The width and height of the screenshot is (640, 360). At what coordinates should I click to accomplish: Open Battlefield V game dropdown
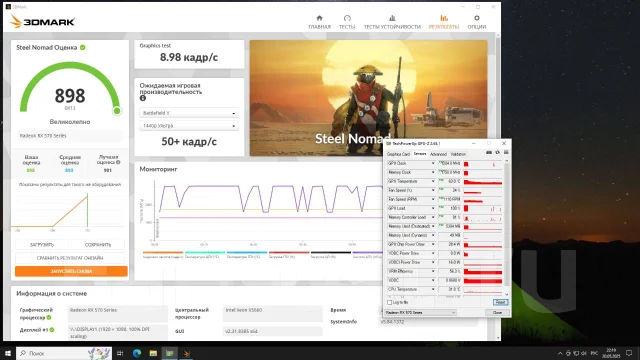point(189,113)
